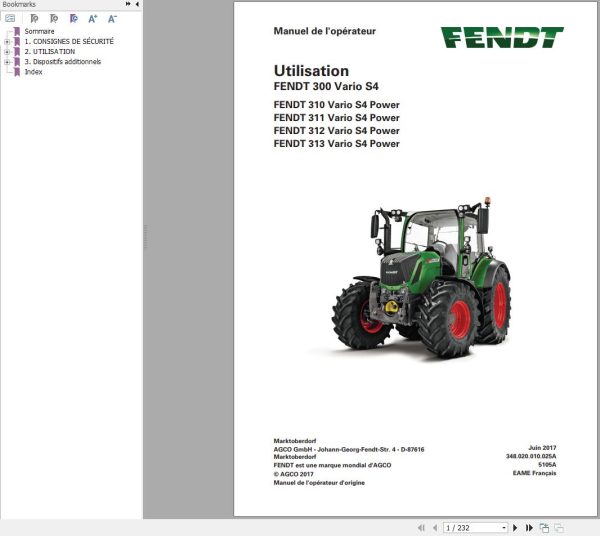
Task: Click the EAME Français text
Action: click(x=535, y=473)
